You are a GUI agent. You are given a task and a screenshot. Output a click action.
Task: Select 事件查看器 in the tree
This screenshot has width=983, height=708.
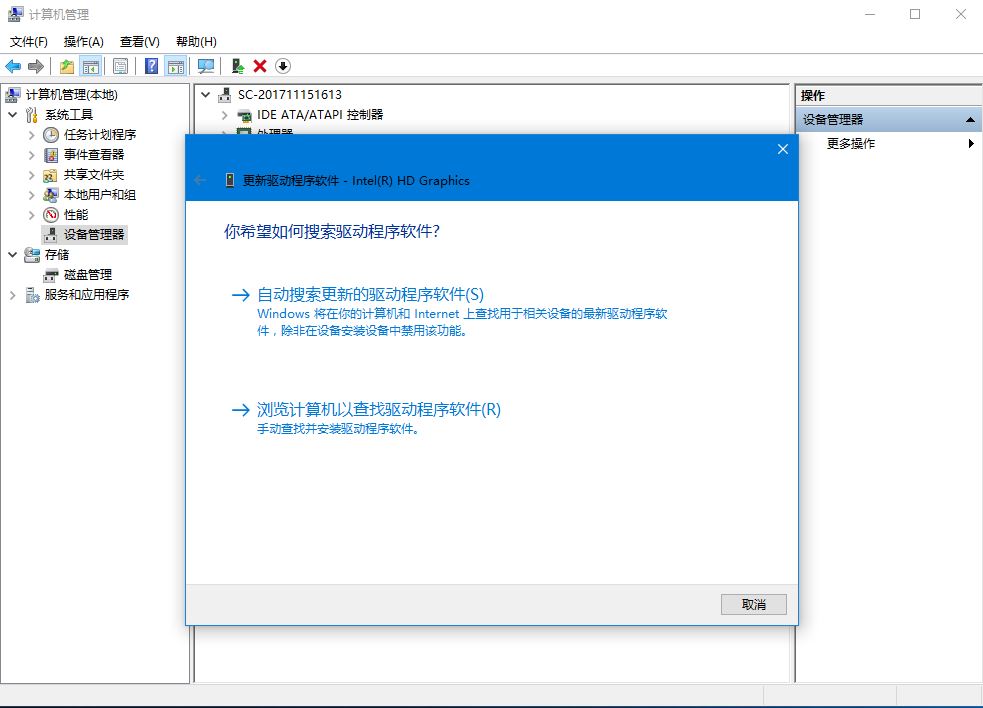click(x=94, y=155)
